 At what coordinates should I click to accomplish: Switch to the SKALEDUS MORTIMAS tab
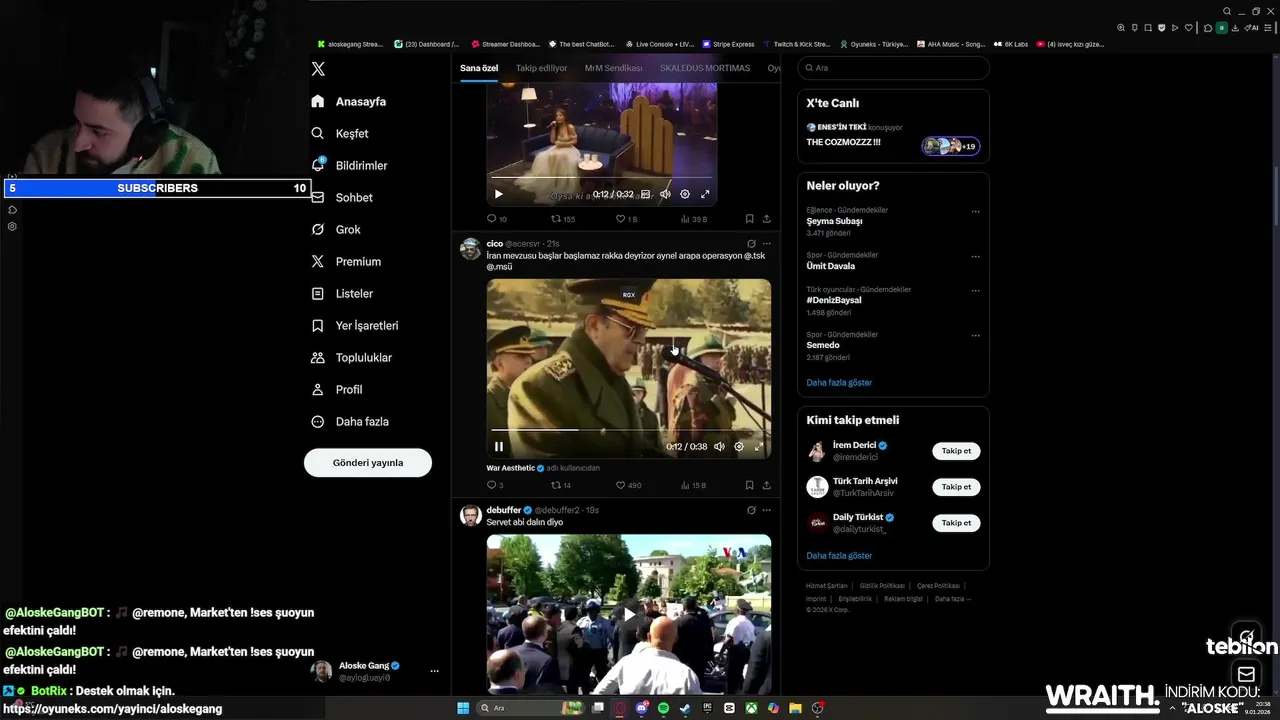[x=705, y=68]
